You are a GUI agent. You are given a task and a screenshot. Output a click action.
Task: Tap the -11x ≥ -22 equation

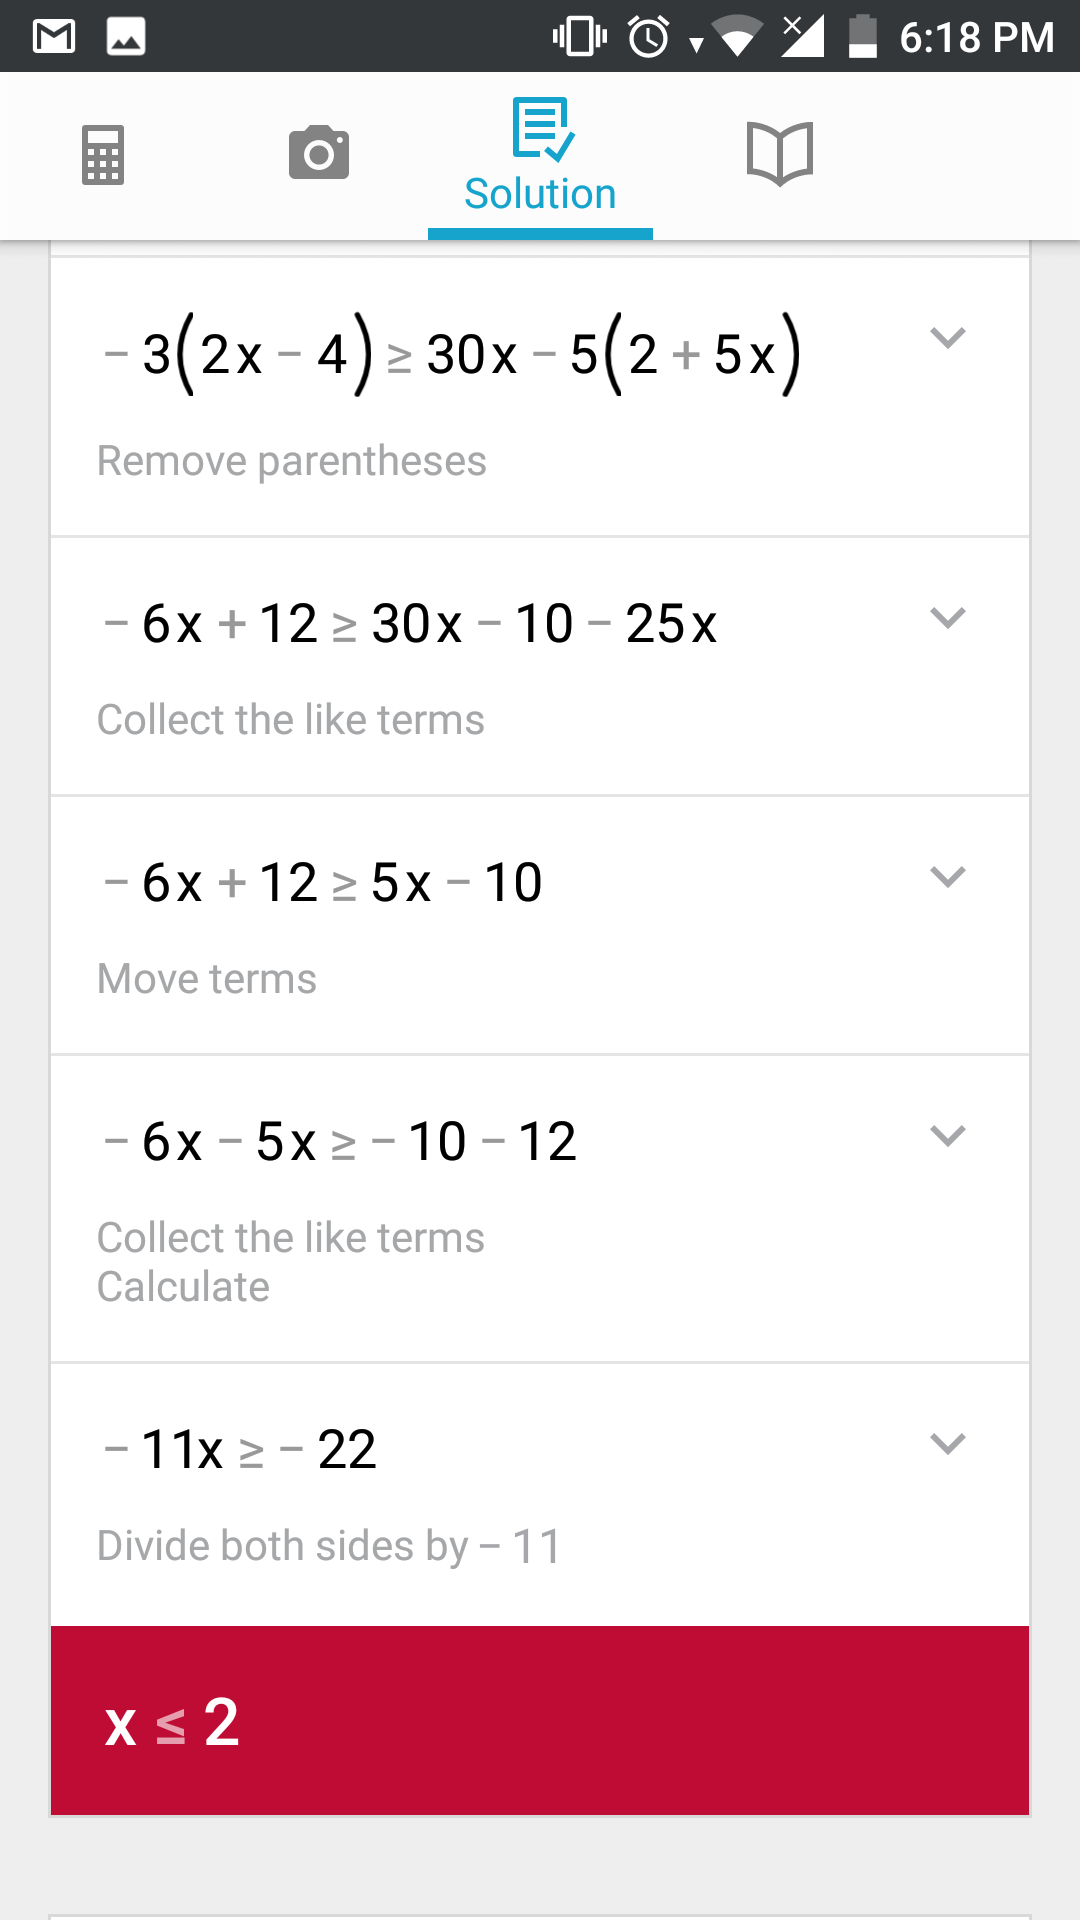[x=240, y=1449]
